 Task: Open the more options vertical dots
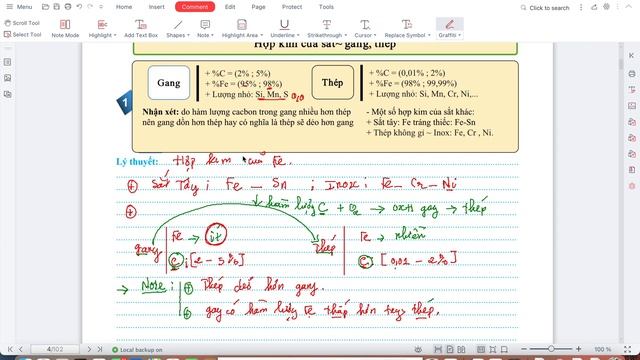(581, 7)
